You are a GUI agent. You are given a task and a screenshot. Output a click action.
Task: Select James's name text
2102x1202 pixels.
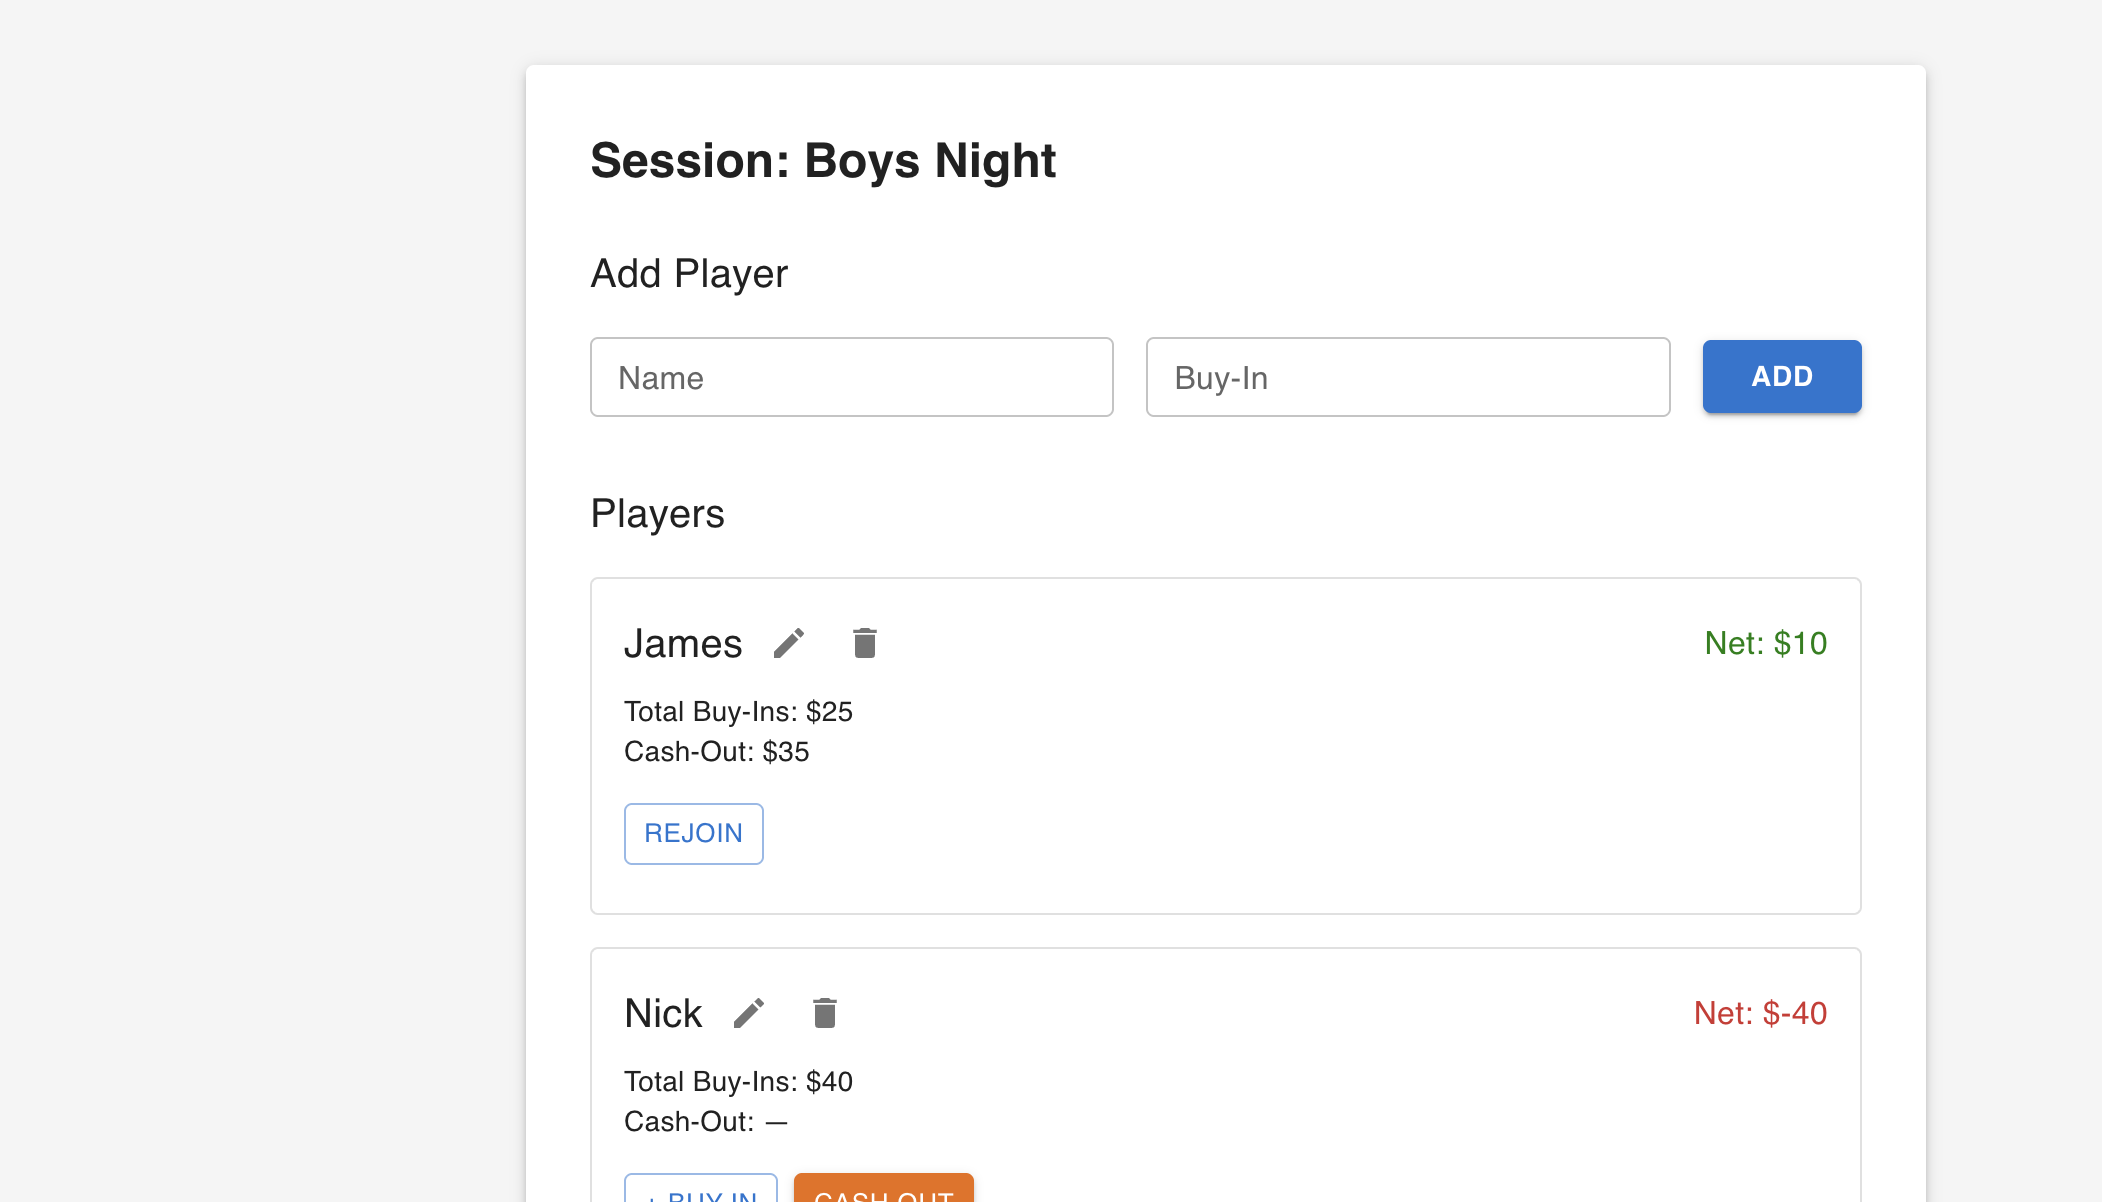[683, 644]
